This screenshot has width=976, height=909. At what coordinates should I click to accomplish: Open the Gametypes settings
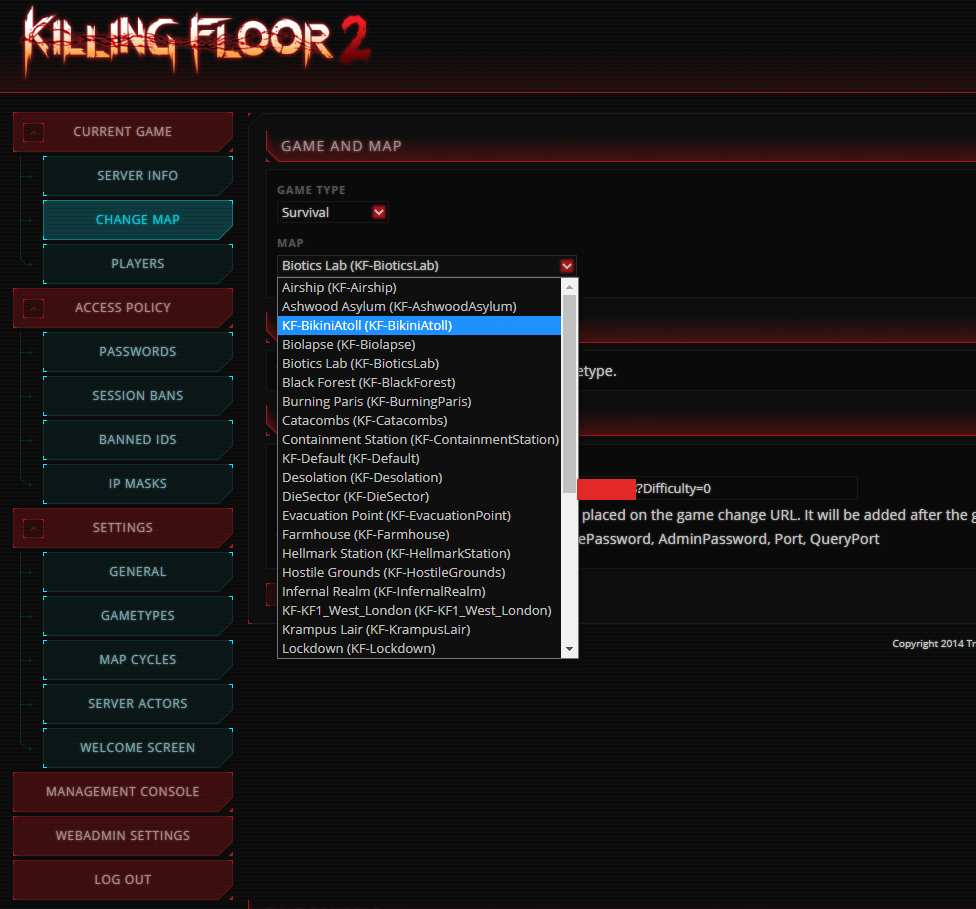pos(138,616)
